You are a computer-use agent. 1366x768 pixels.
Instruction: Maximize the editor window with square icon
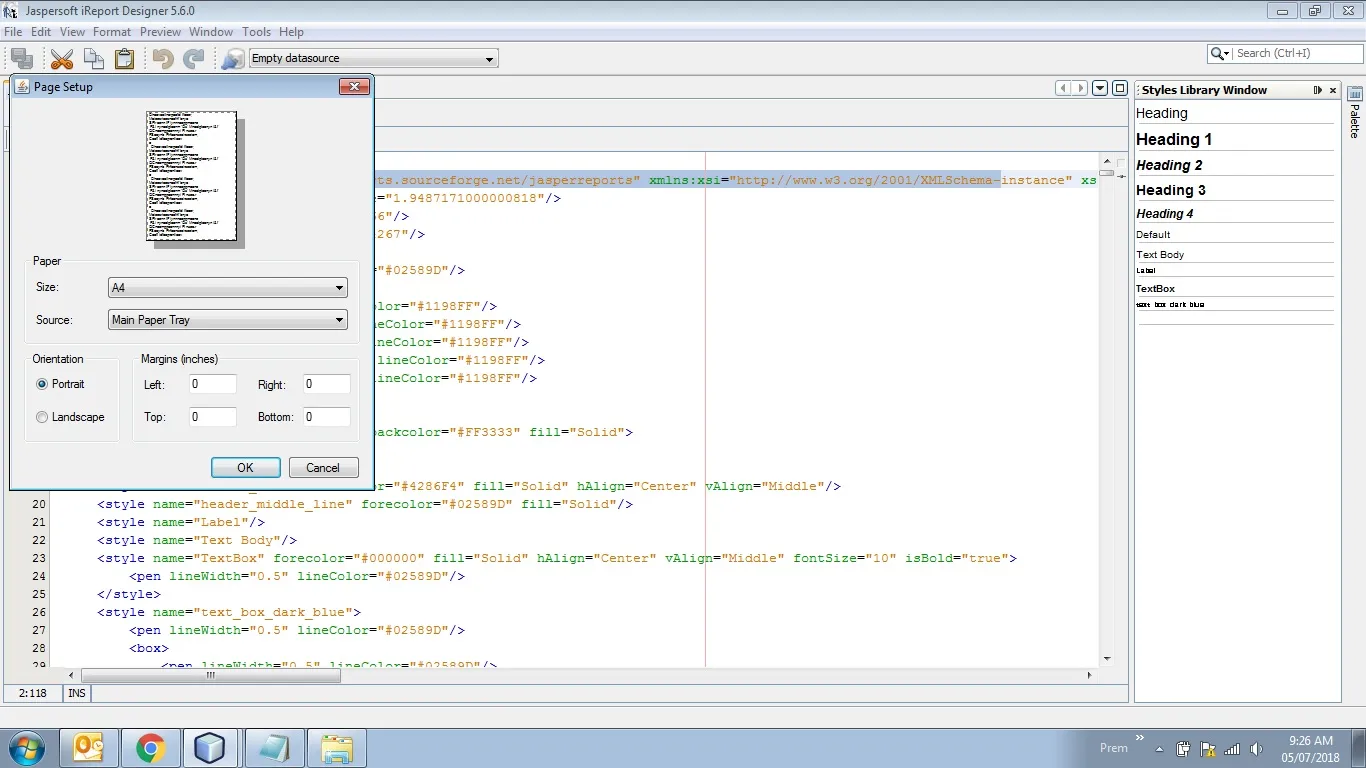pyautogui.click(x=1120, y=88)
